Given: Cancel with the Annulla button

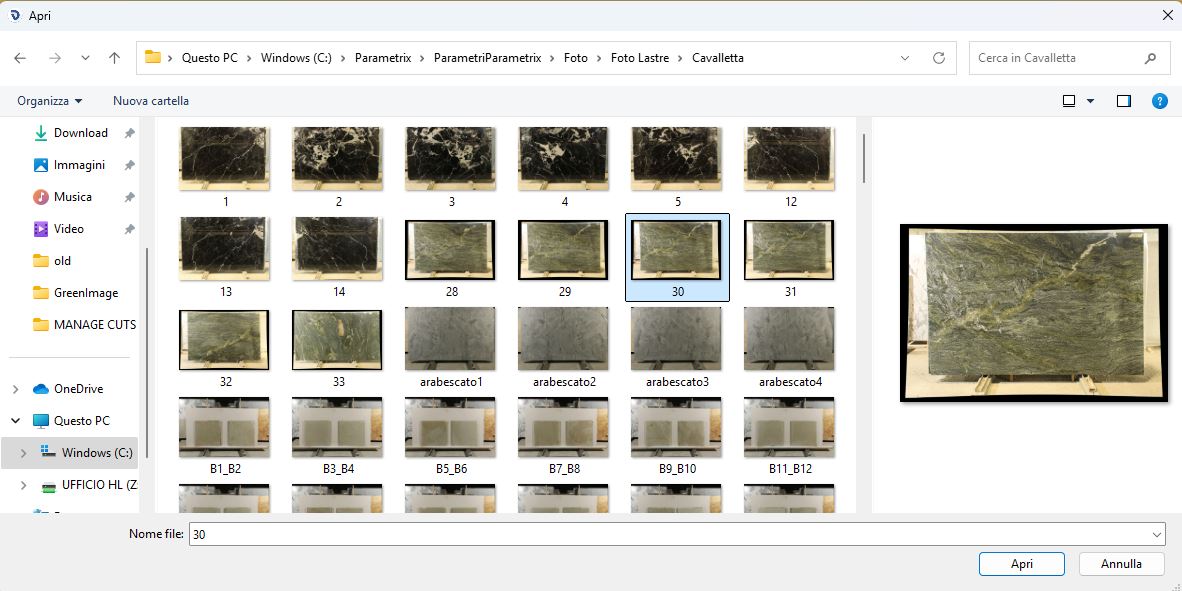Looking at the screenshot, I should point(1122,564).
